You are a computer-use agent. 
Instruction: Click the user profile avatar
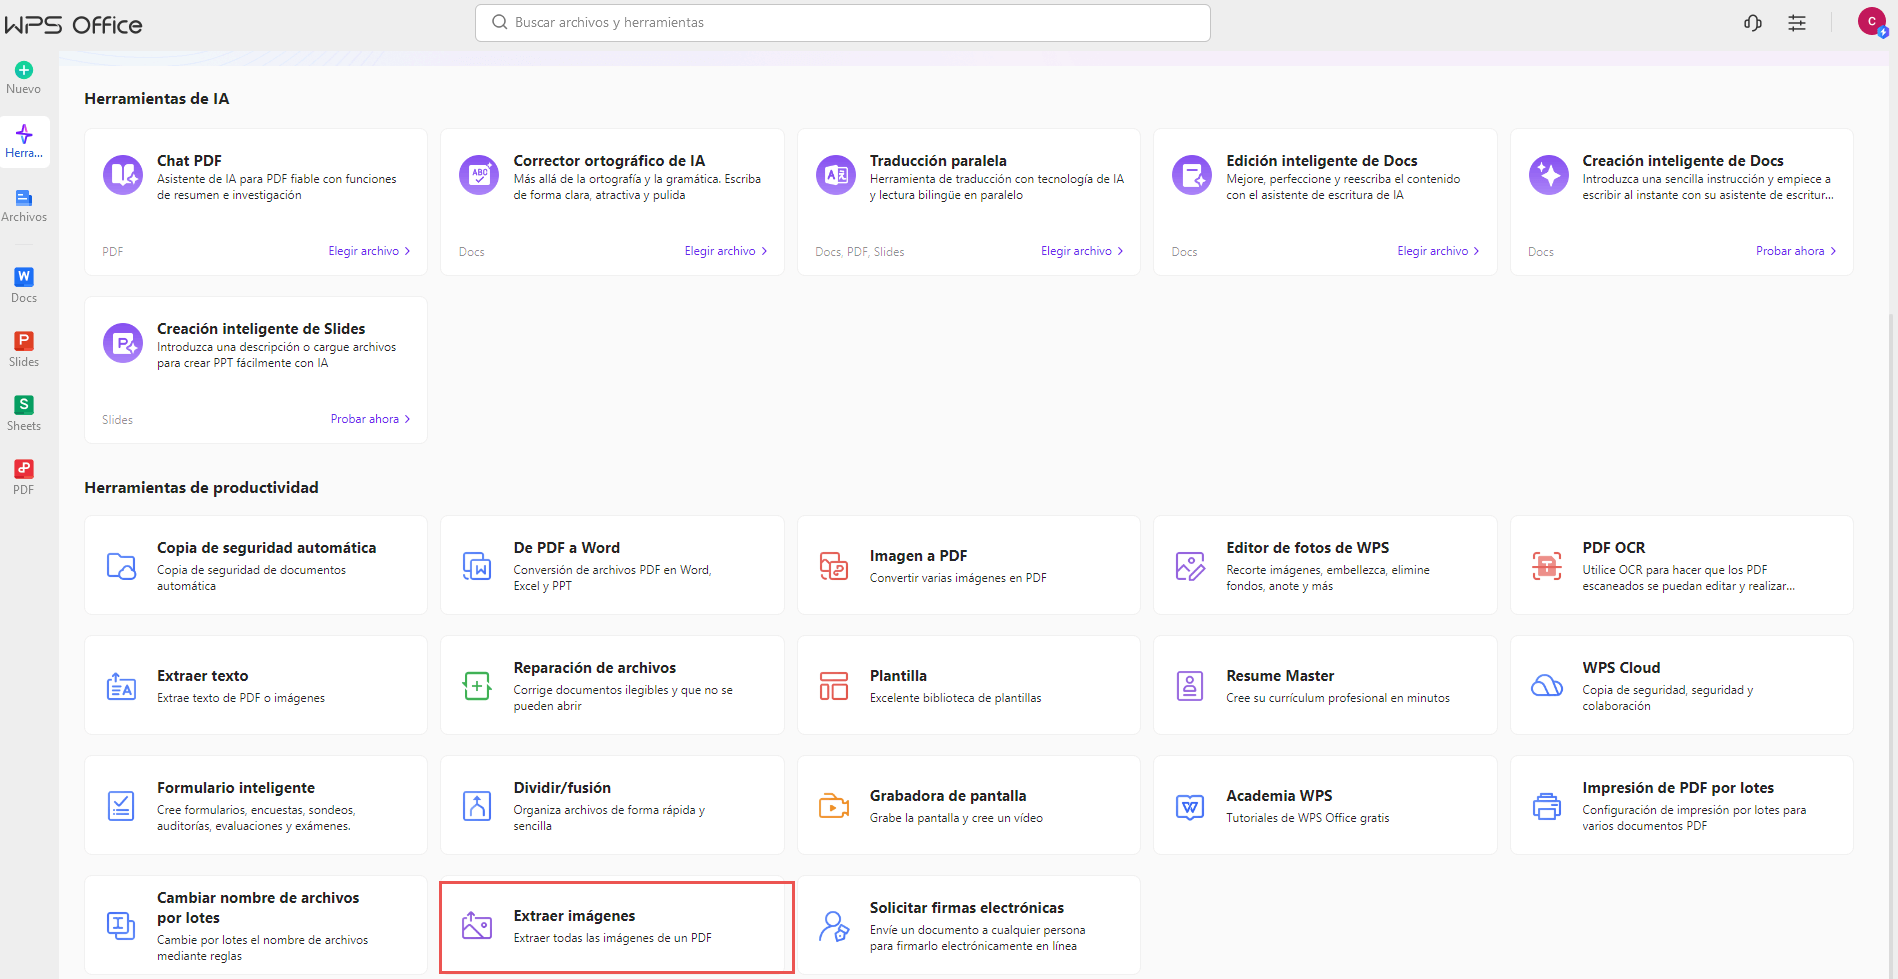click(1871, 22)
